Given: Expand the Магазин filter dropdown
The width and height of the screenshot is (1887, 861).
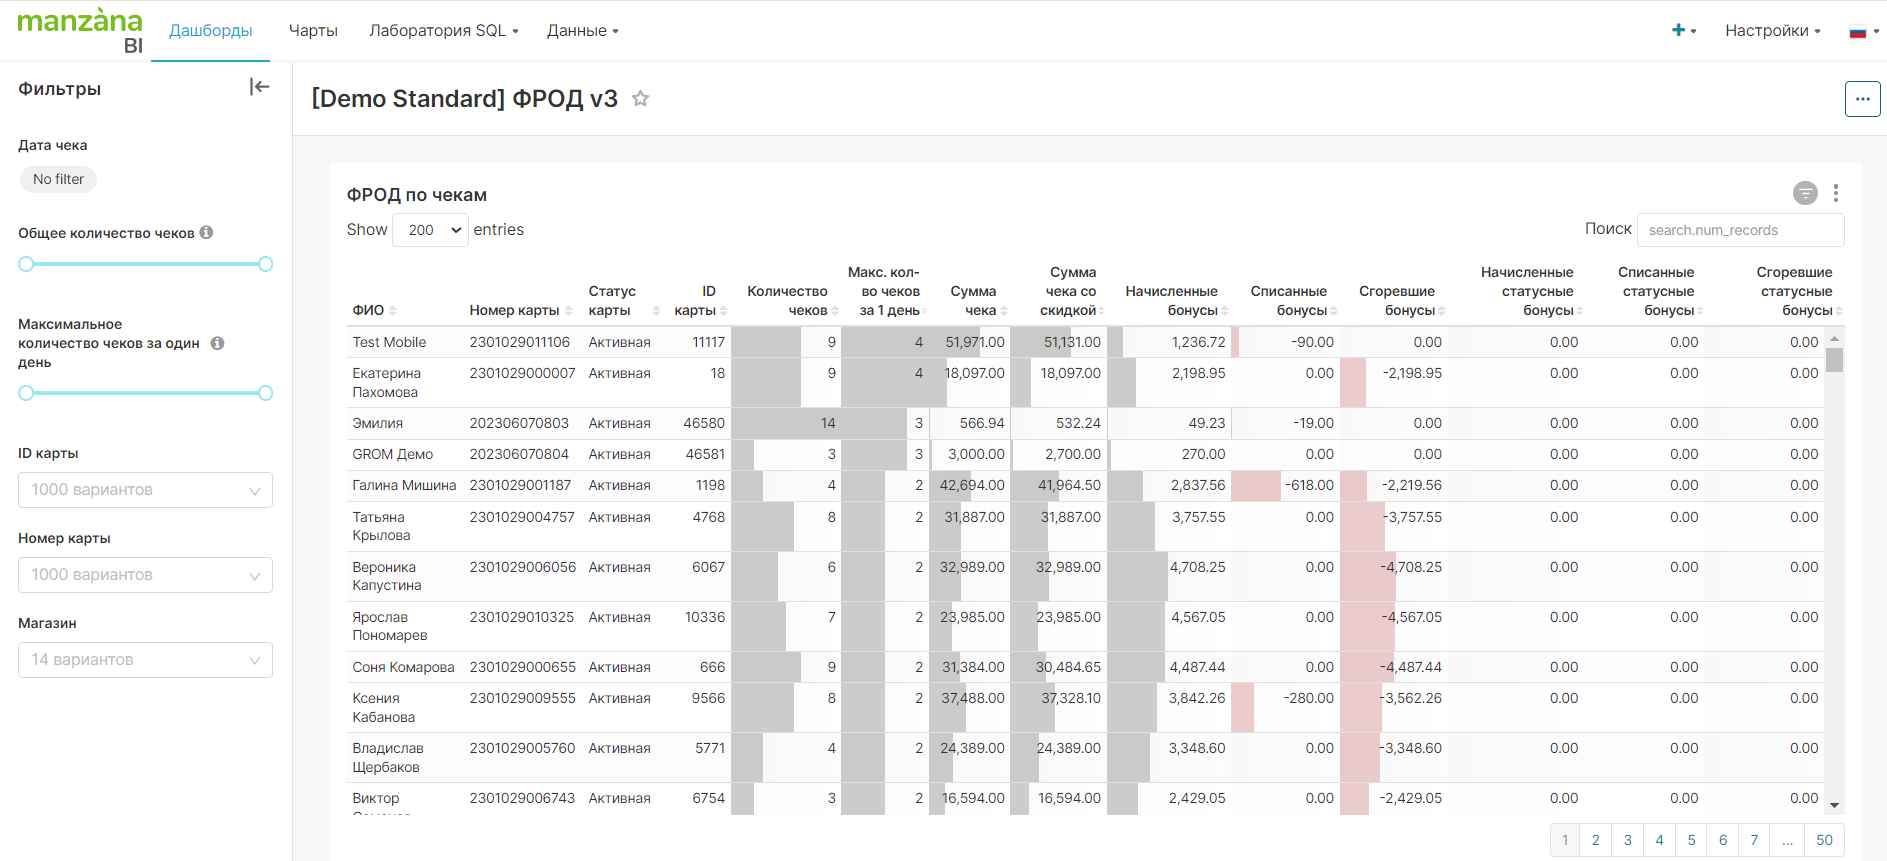Looking at the screenshot, I should [145, 660].
